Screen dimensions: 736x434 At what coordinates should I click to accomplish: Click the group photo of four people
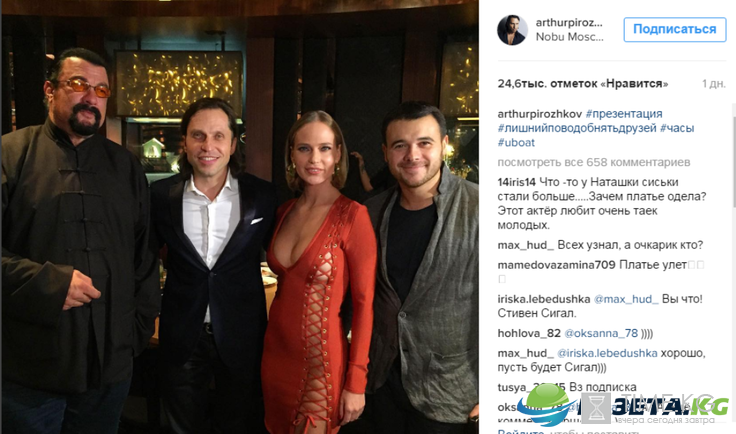(x=240, y=217)
